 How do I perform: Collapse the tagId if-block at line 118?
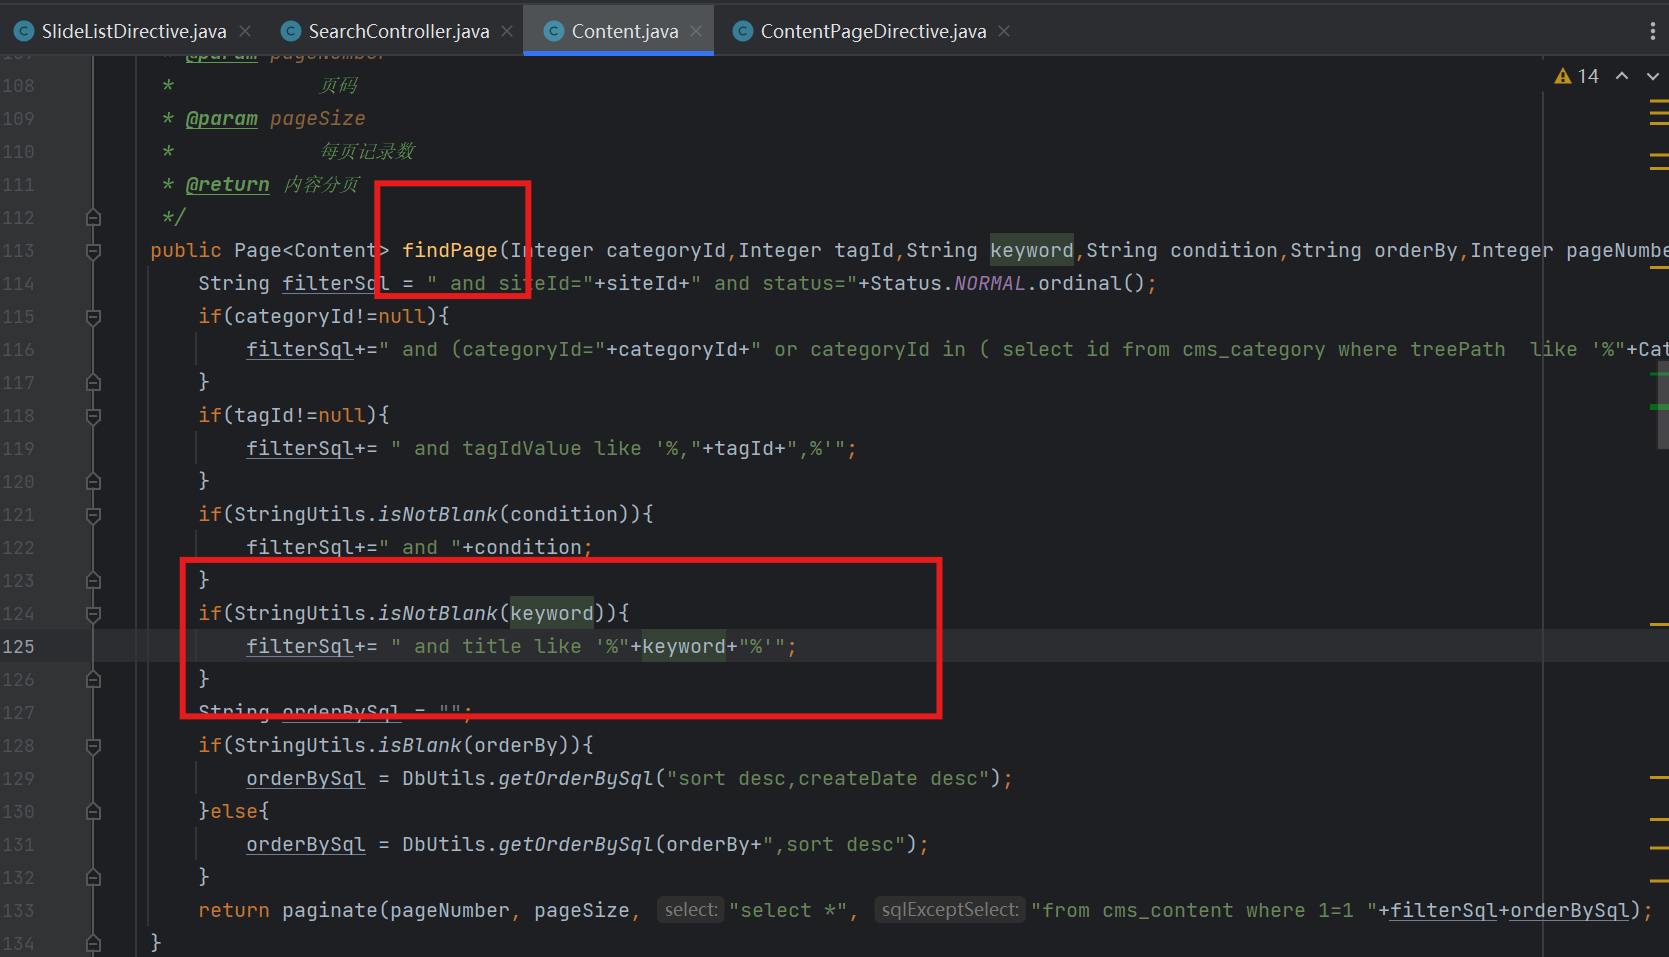tap(93, 416)
